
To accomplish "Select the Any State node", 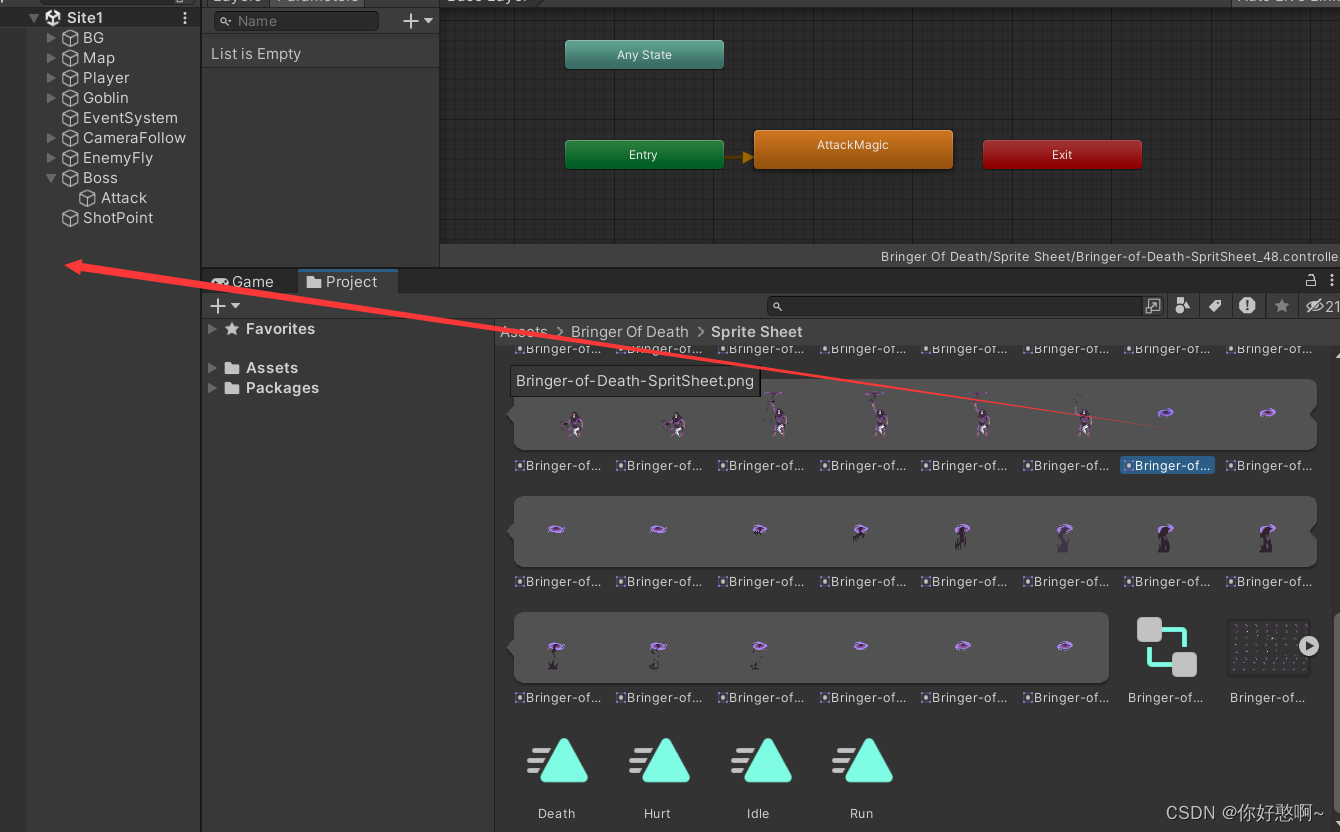I will coord(644,55).
